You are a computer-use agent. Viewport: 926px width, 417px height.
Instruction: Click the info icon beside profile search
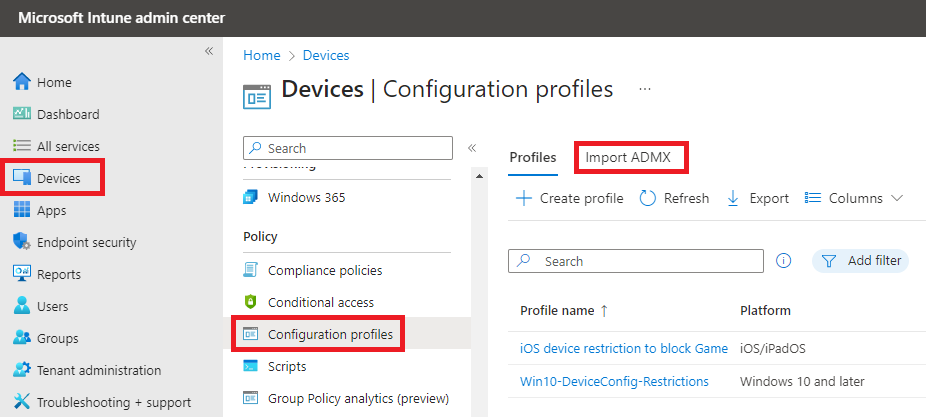pos(784,260)
